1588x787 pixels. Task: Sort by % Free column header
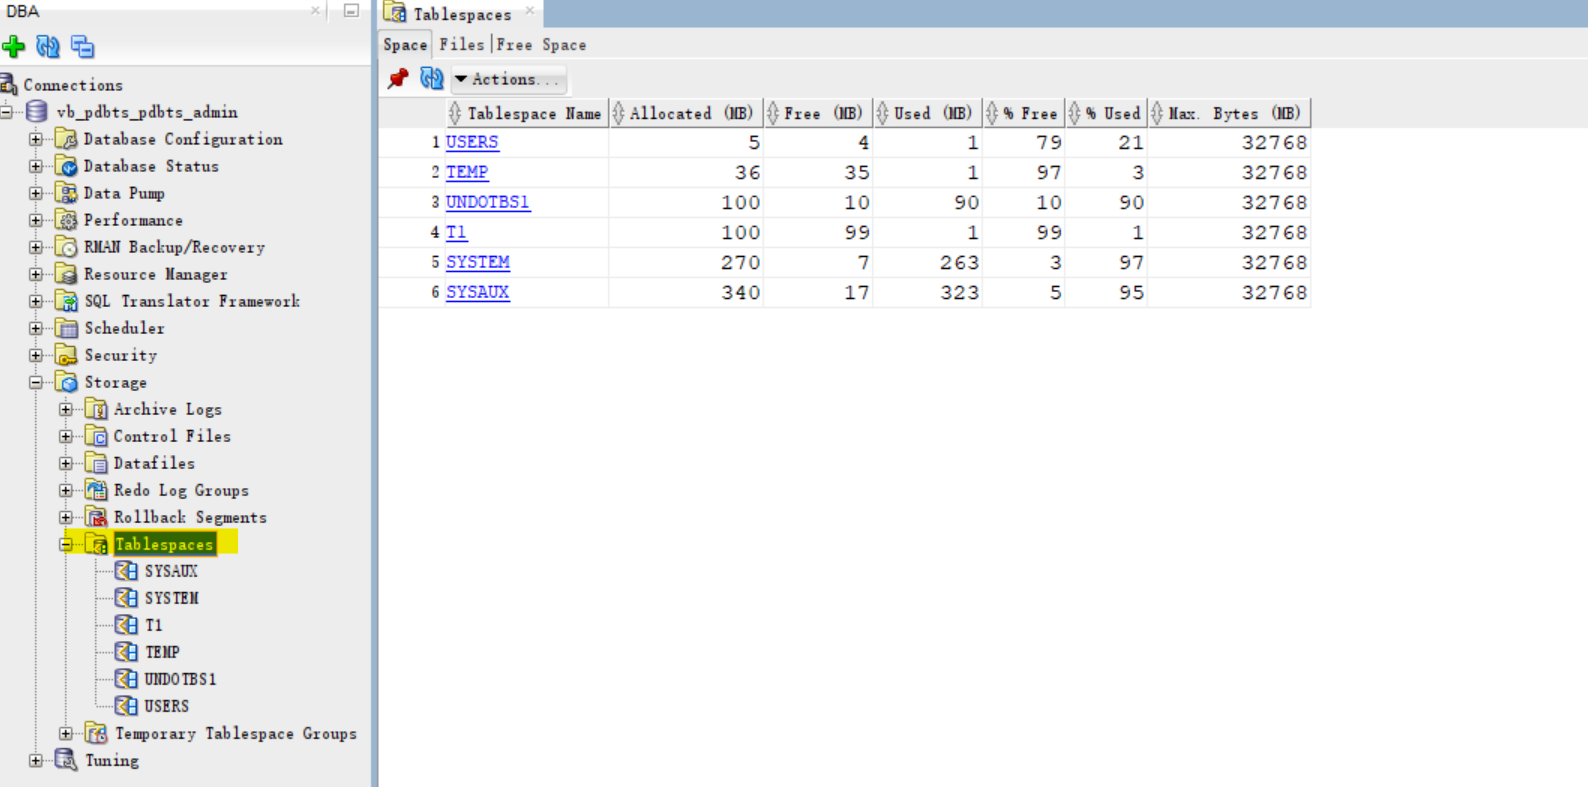coord(1023,113)
